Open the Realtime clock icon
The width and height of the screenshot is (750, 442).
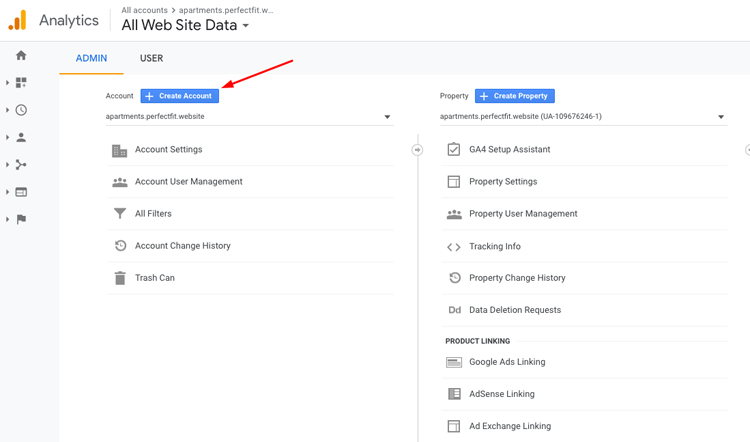[21, 110]
